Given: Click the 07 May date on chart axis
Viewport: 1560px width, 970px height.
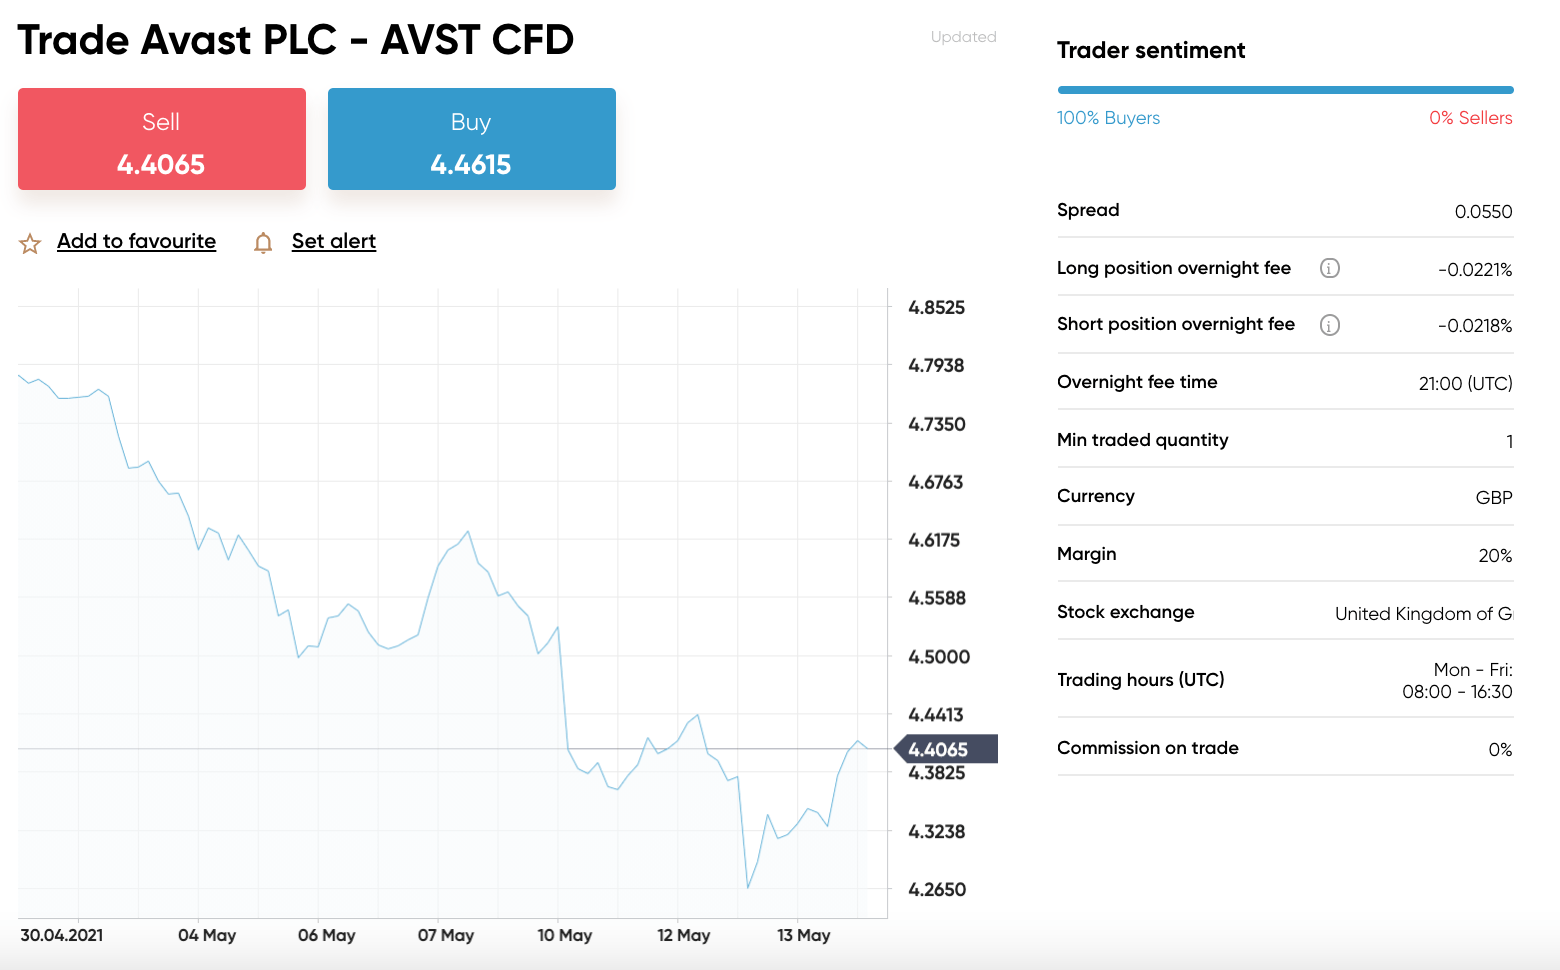Looking at the screenshot, I should click(x=446, y=935).
